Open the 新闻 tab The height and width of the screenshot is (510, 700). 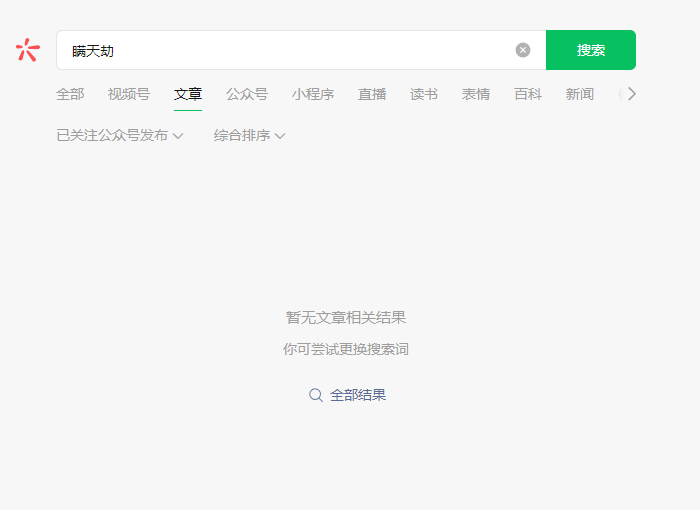click(579, 94)
